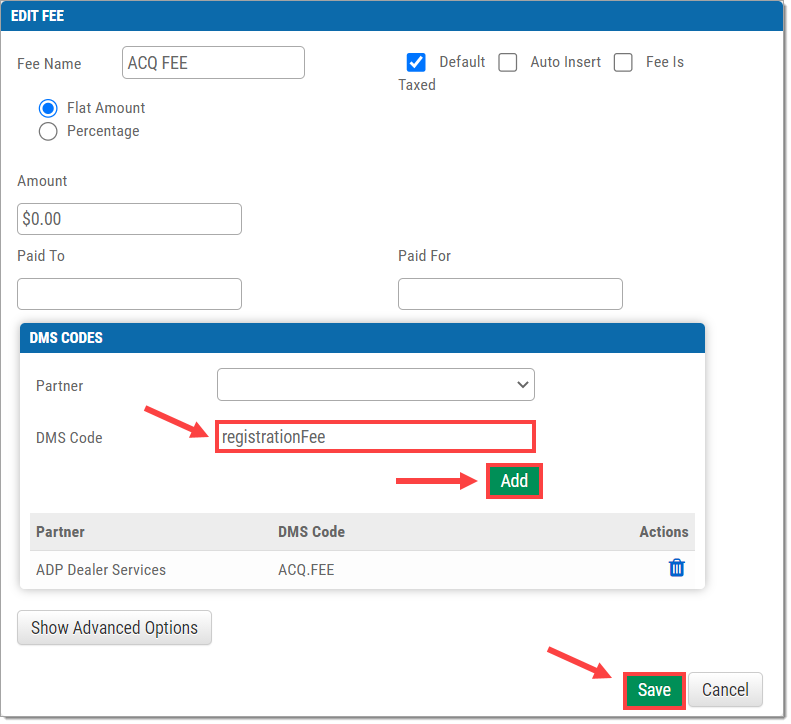Viewport: 791px width, 724px height.
Task: Enable the Auto Insert checkbox
Action: click(x=507, y=63)
